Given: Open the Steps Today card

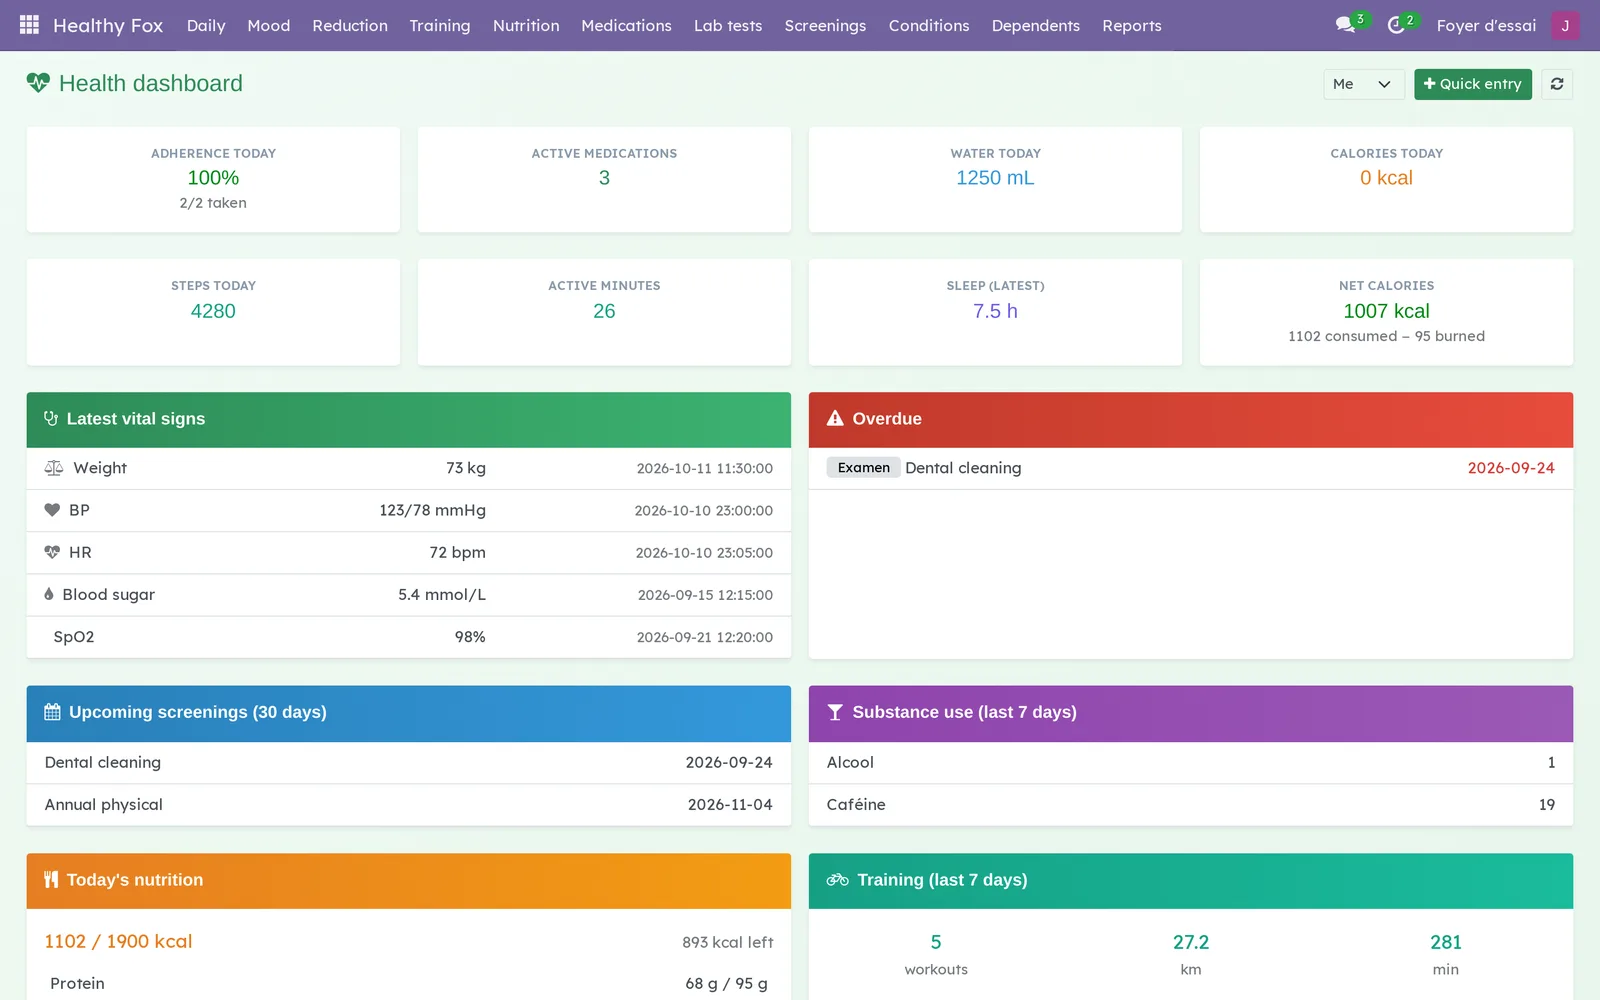Looking at the screenshot, I should point(213,312).
